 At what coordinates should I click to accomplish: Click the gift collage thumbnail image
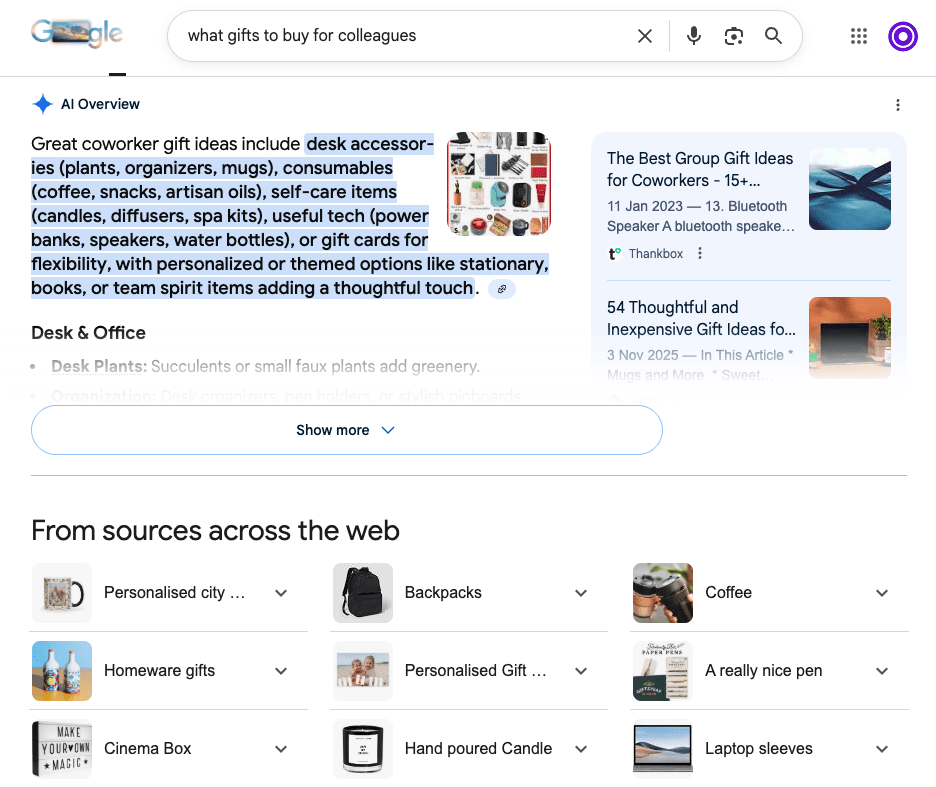[x=498, y=184]
